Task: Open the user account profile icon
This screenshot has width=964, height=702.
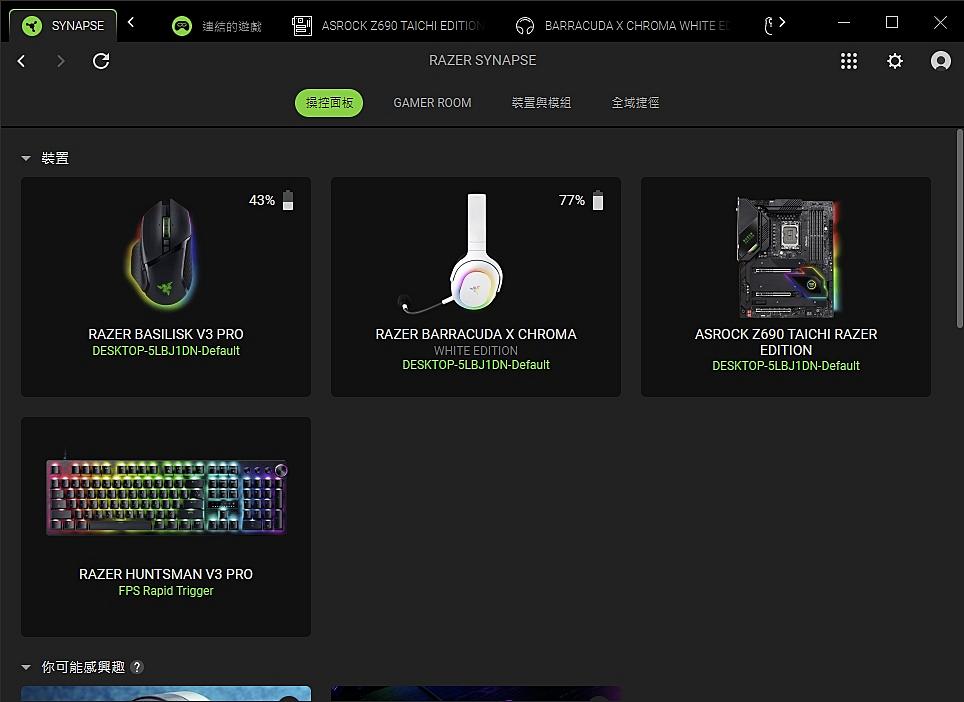Action: 940,61
